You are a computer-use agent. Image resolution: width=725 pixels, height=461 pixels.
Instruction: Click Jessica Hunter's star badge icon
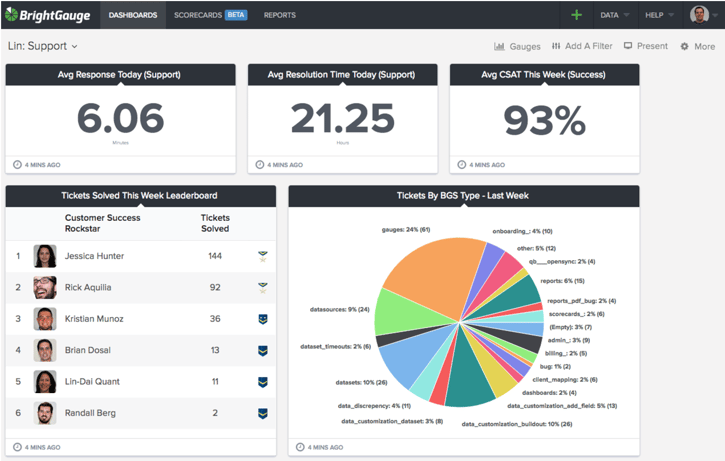[263, 256]
